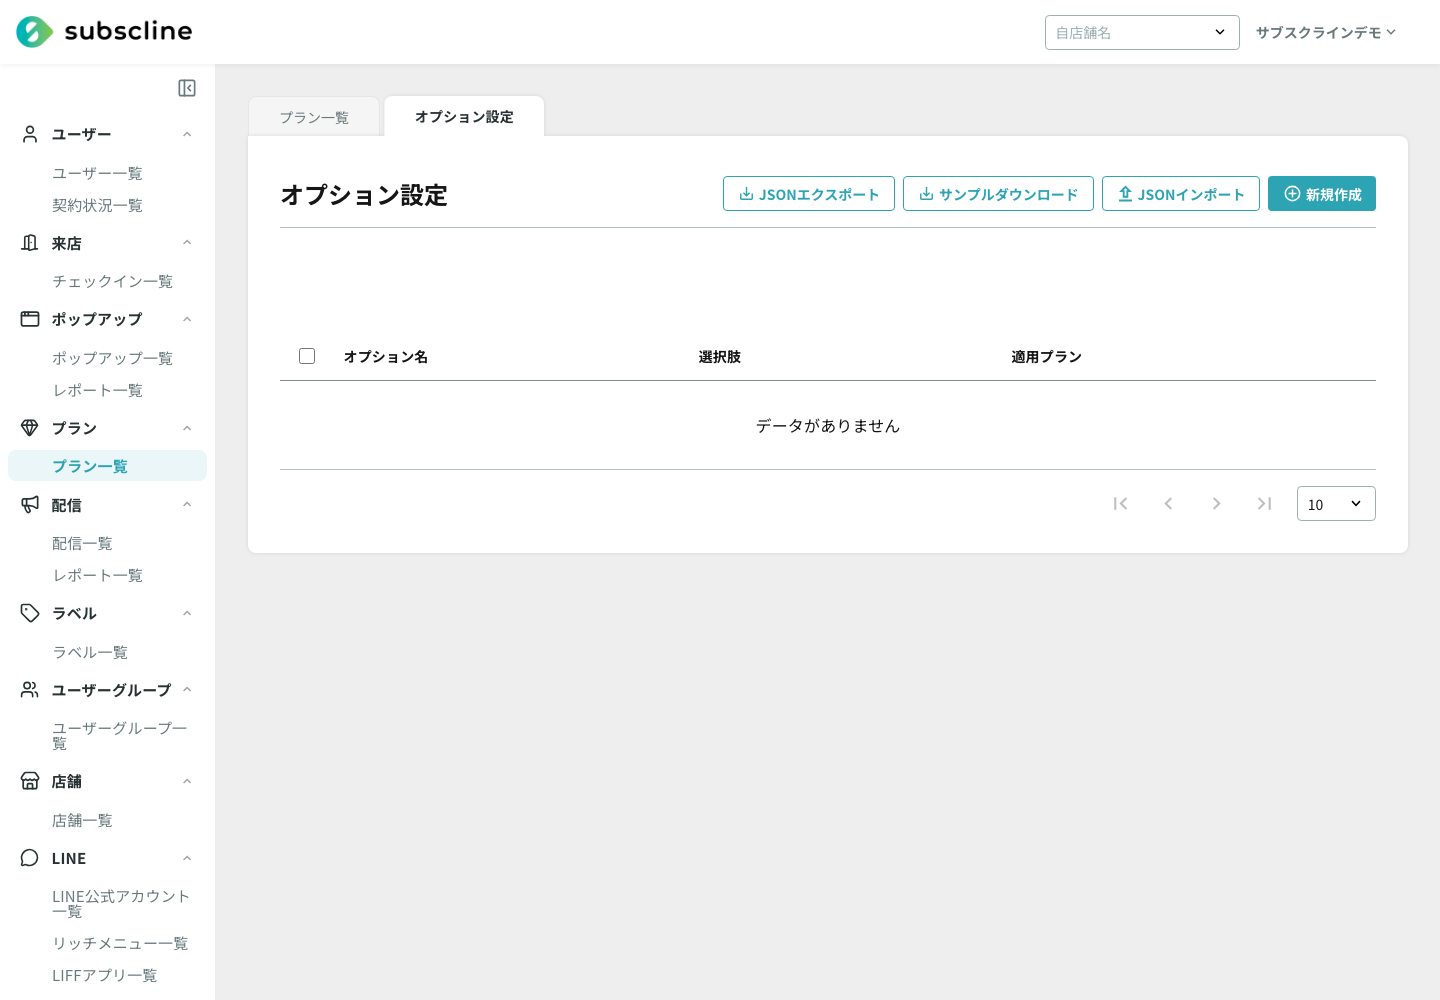Open ユーザーグループ一覧 in the sidebar
The image size is (1440, 1000).
tap(120, 736)
